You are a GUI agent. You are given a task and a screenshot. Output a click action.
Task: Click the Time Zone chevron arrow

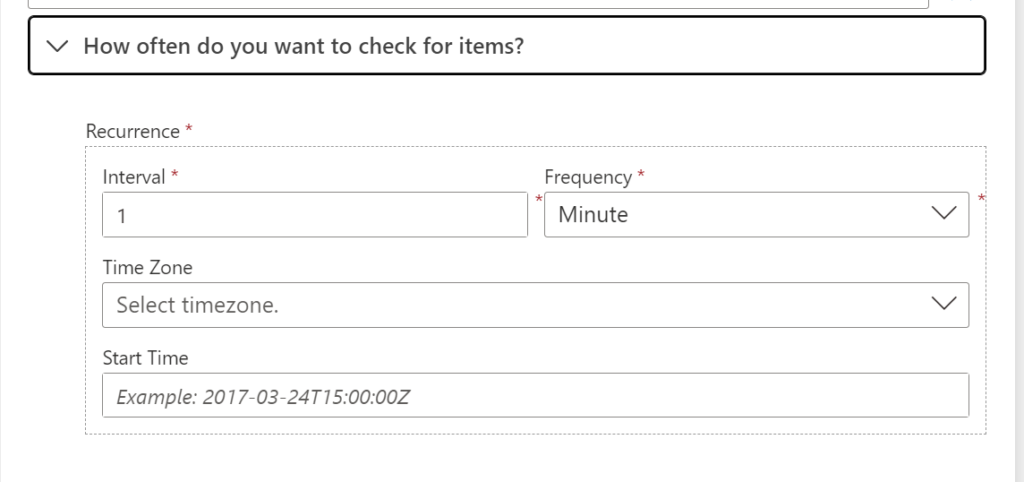pyautogui.click(x=943, y=305)
